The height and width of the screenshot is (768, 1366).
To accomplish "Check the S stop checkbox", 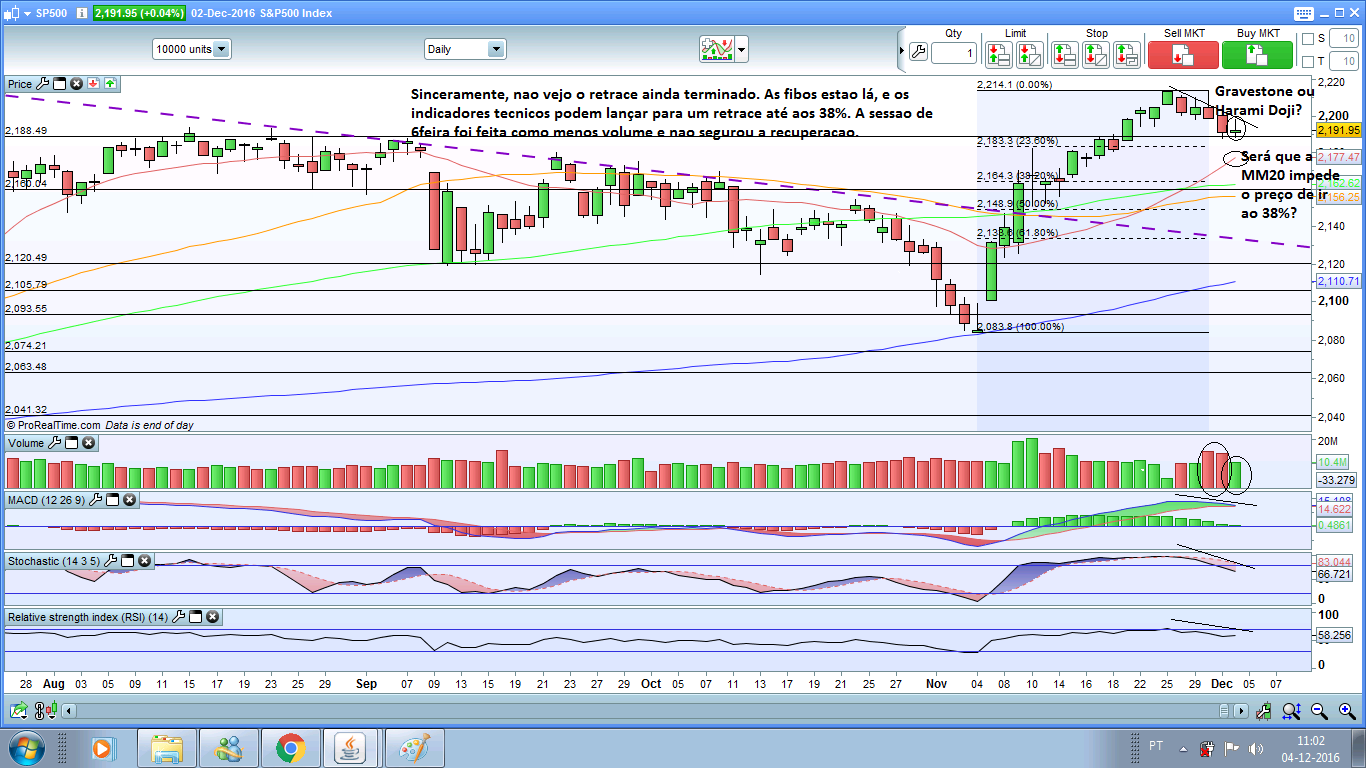I will [x=1308, y=38].
